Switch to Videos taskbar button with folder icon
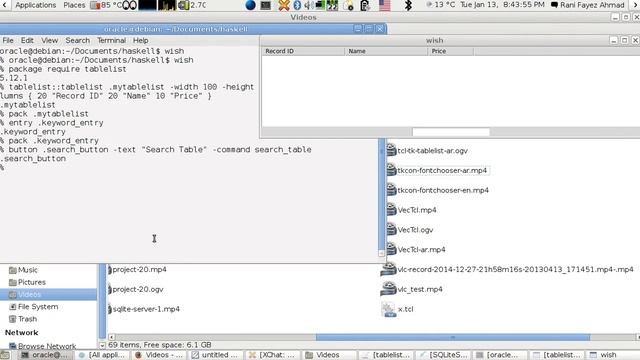The image size is (640, 360). [329, 355]
